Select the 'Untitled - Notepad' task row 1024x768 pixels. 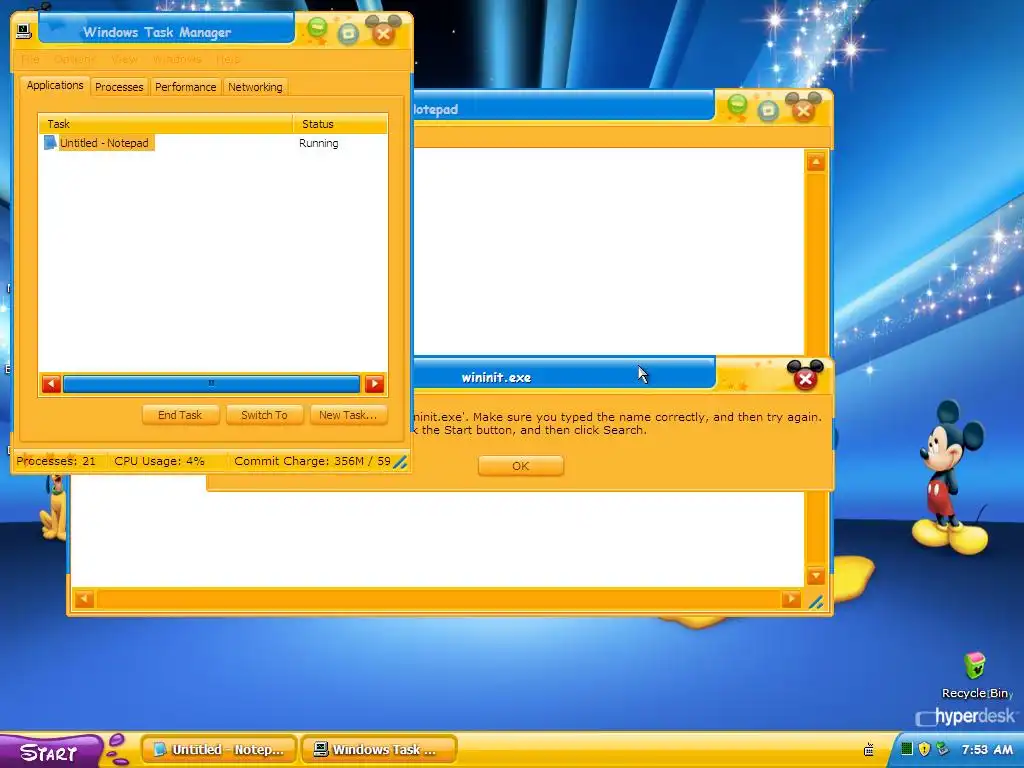(x=104, y=143)
